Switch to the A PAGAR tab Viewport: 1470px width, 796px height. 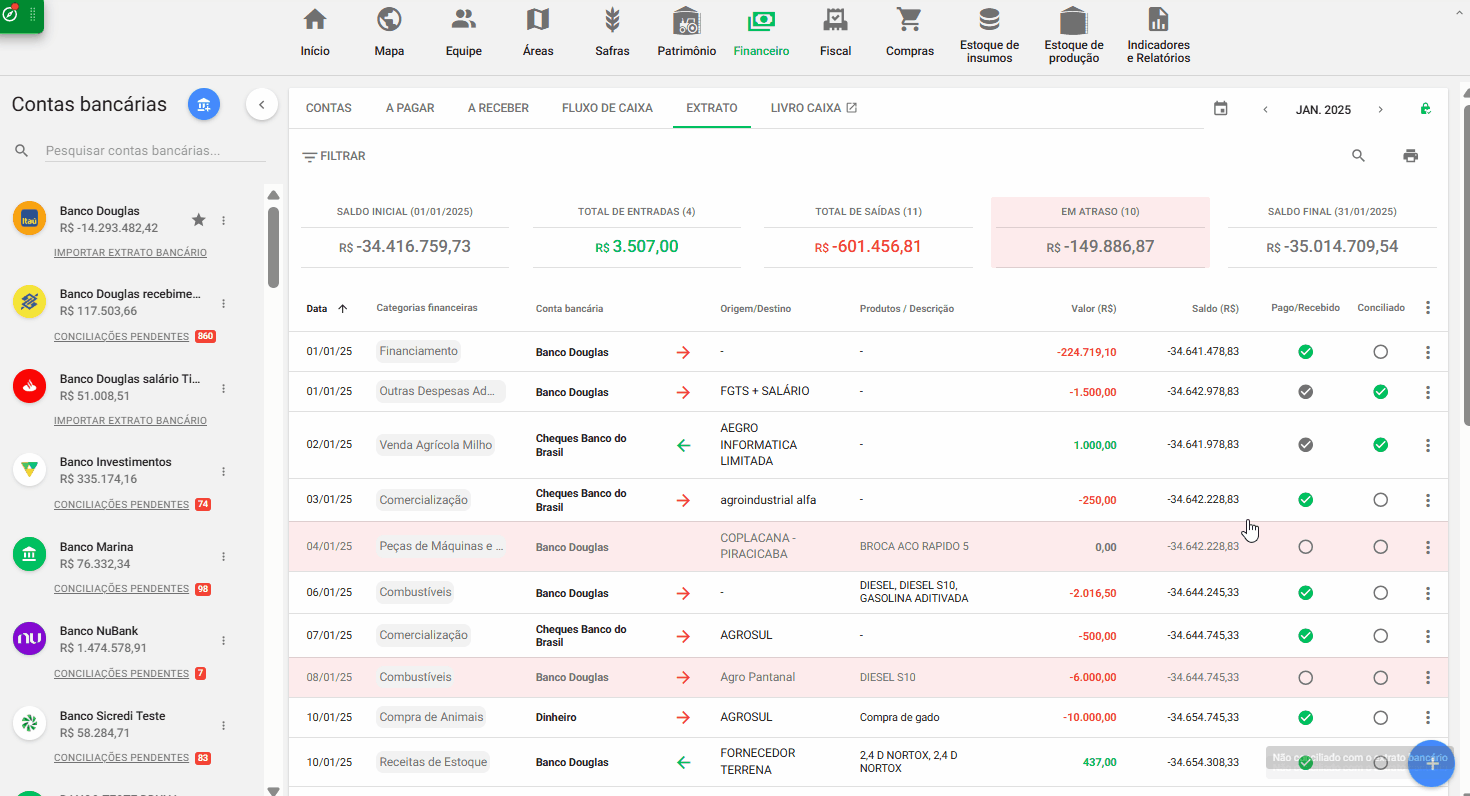pyautogui.click(x=410, y=108)
